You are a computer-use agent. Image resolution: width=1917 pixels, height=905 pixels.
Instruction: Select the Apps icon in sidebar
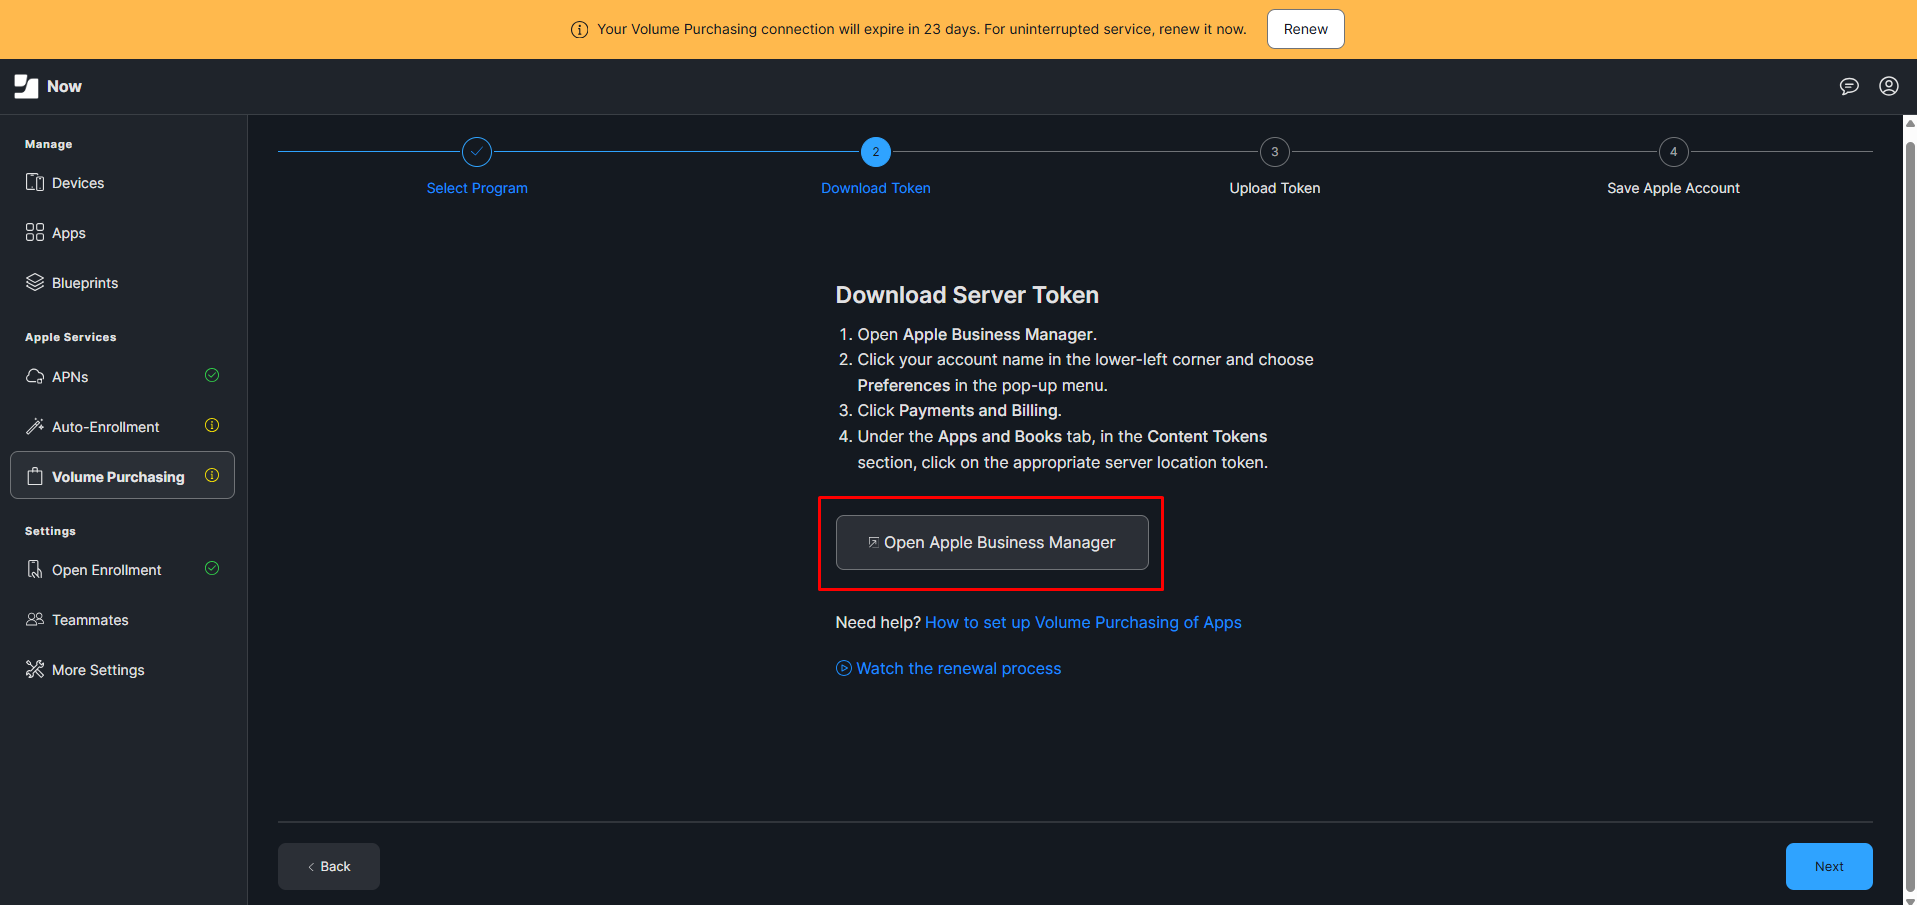point(35,232)
